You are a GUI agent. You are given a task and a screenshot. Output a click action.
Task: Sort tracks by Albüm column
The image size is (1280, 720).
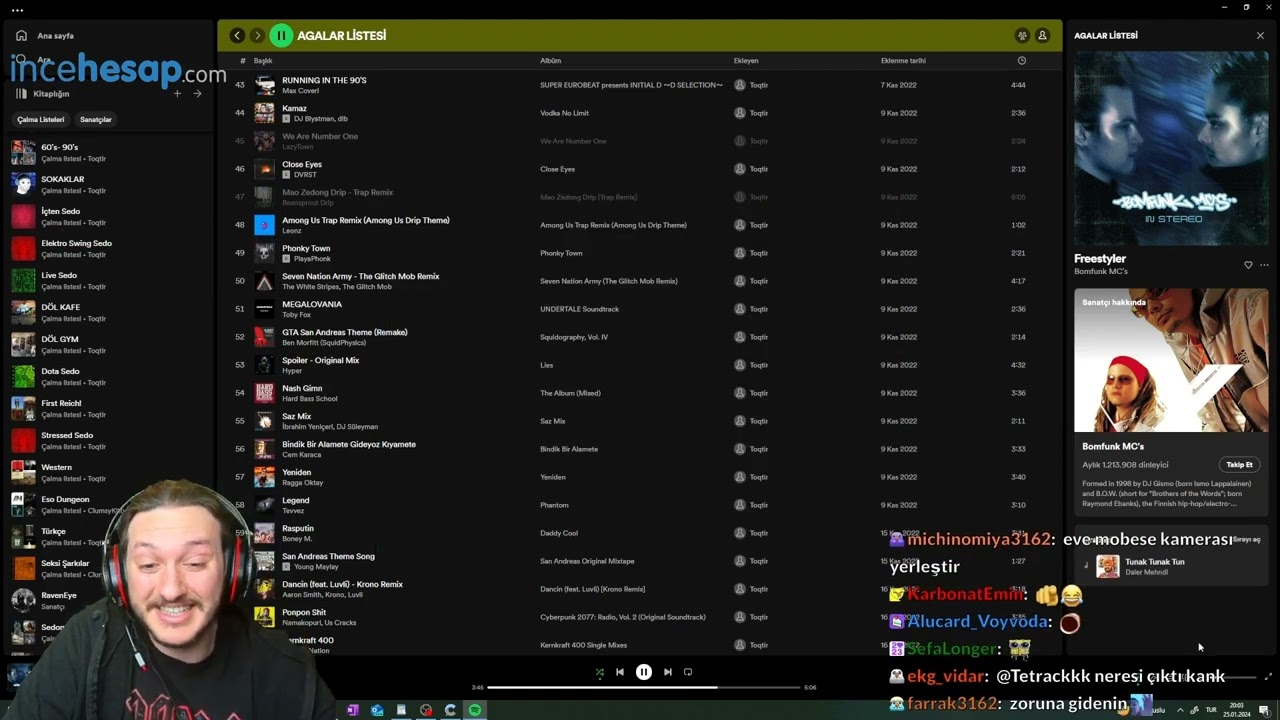551,61
